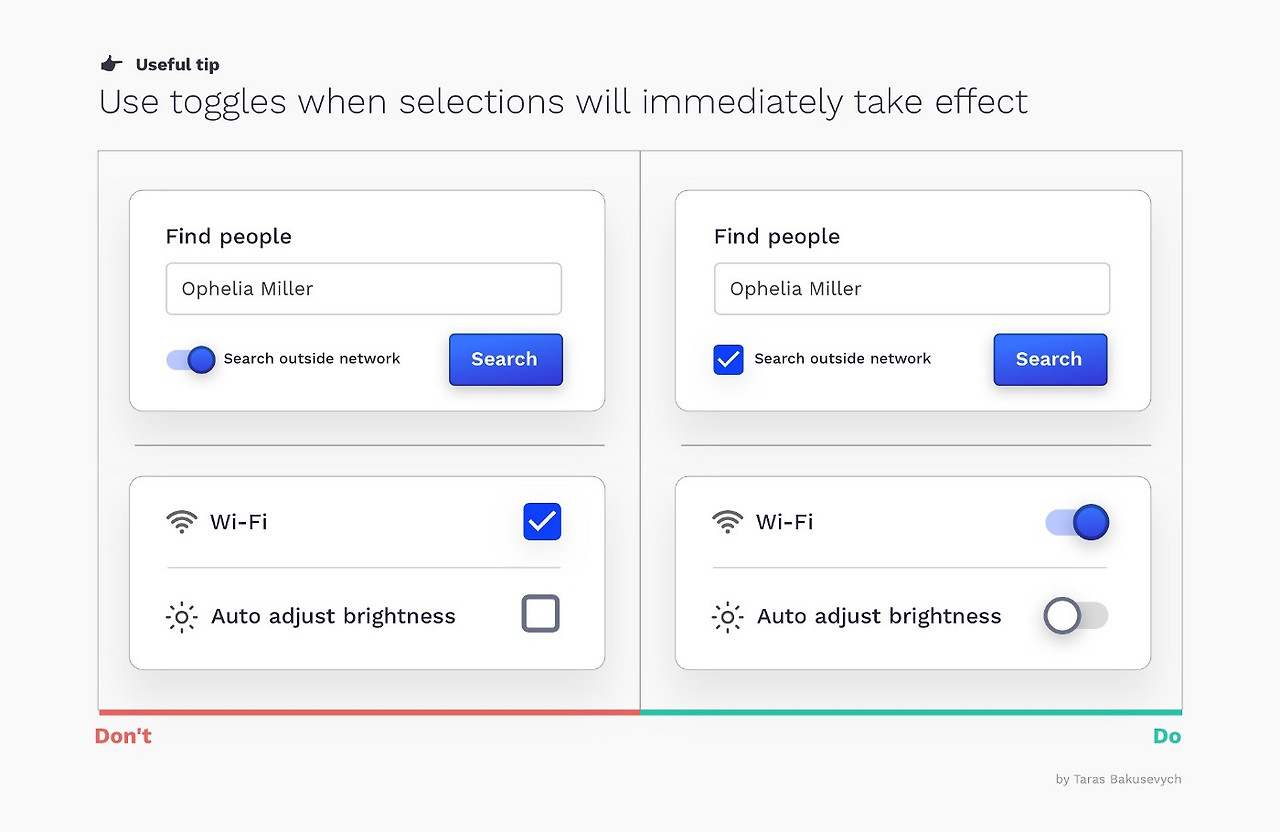Turn off the Wi-Fi toggle on Do side
1280x832 pixels.
tap(1077, 521)
